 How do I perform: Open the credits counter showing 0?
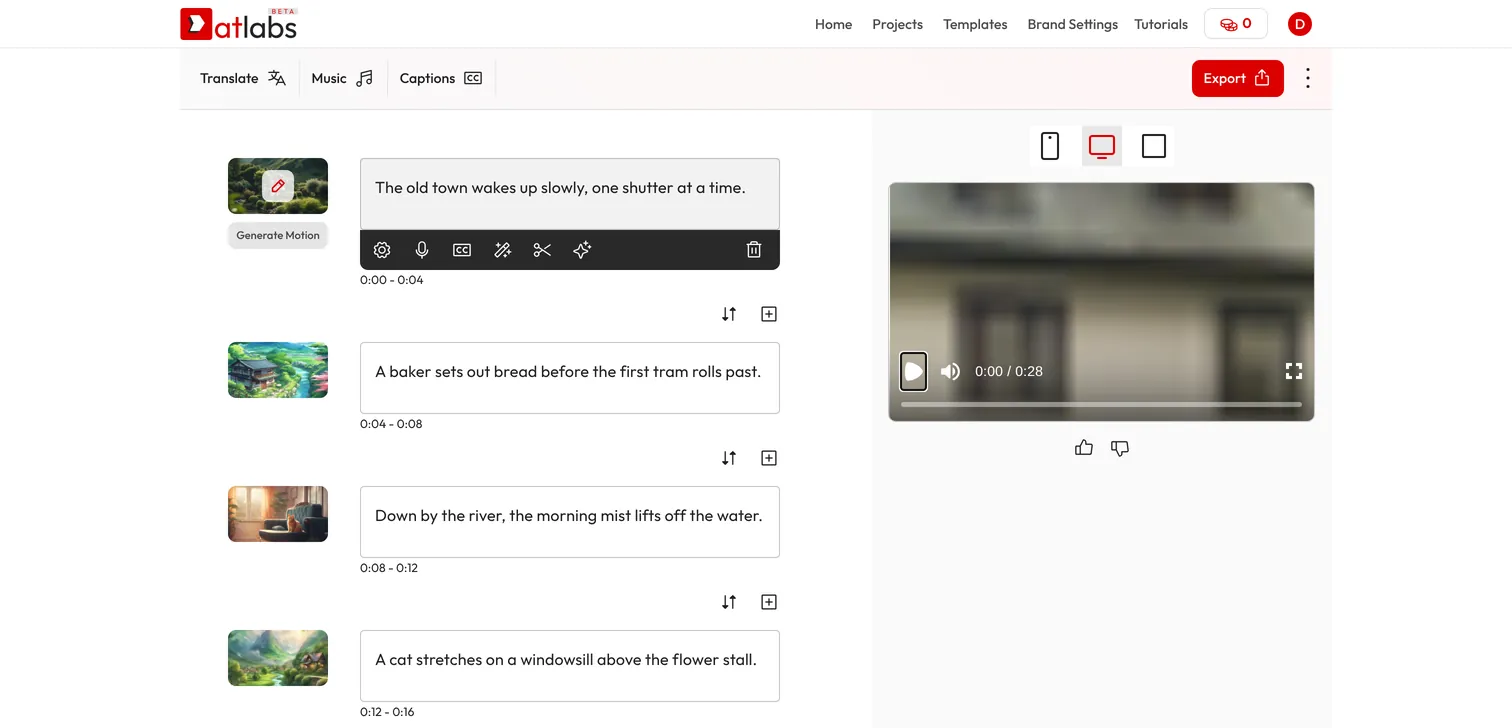[x=1236, y=24]
